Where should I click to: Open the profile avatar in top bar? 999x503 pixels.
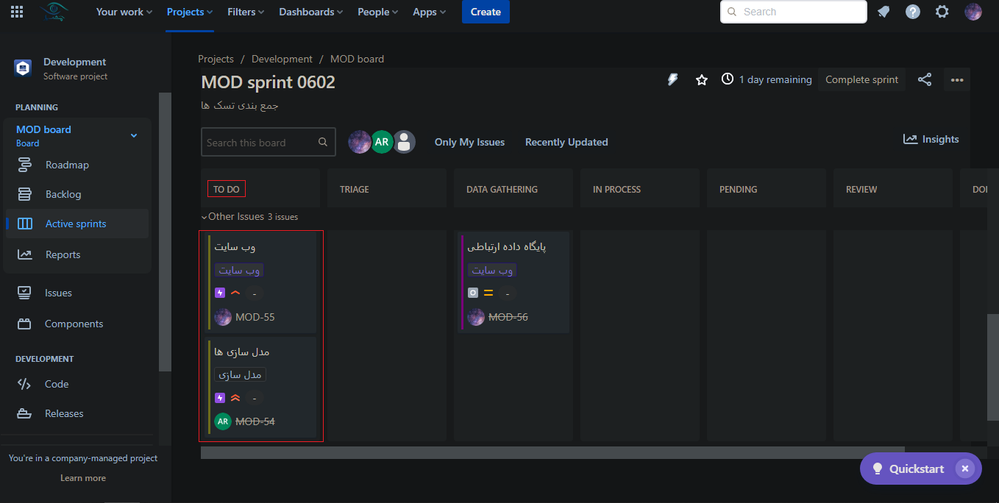(973, 11)
